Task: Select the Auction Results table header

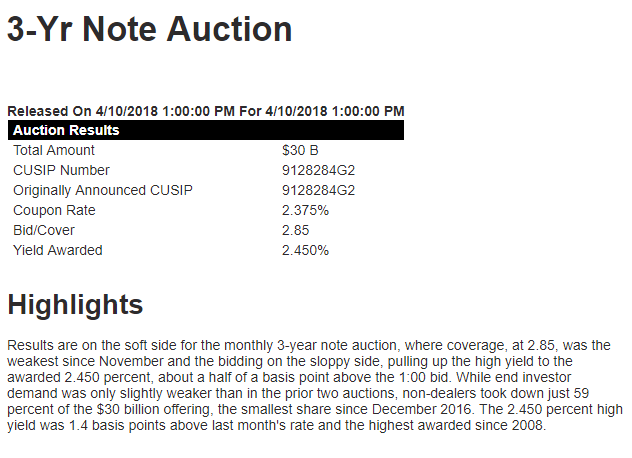Action: tap(206, 130)
